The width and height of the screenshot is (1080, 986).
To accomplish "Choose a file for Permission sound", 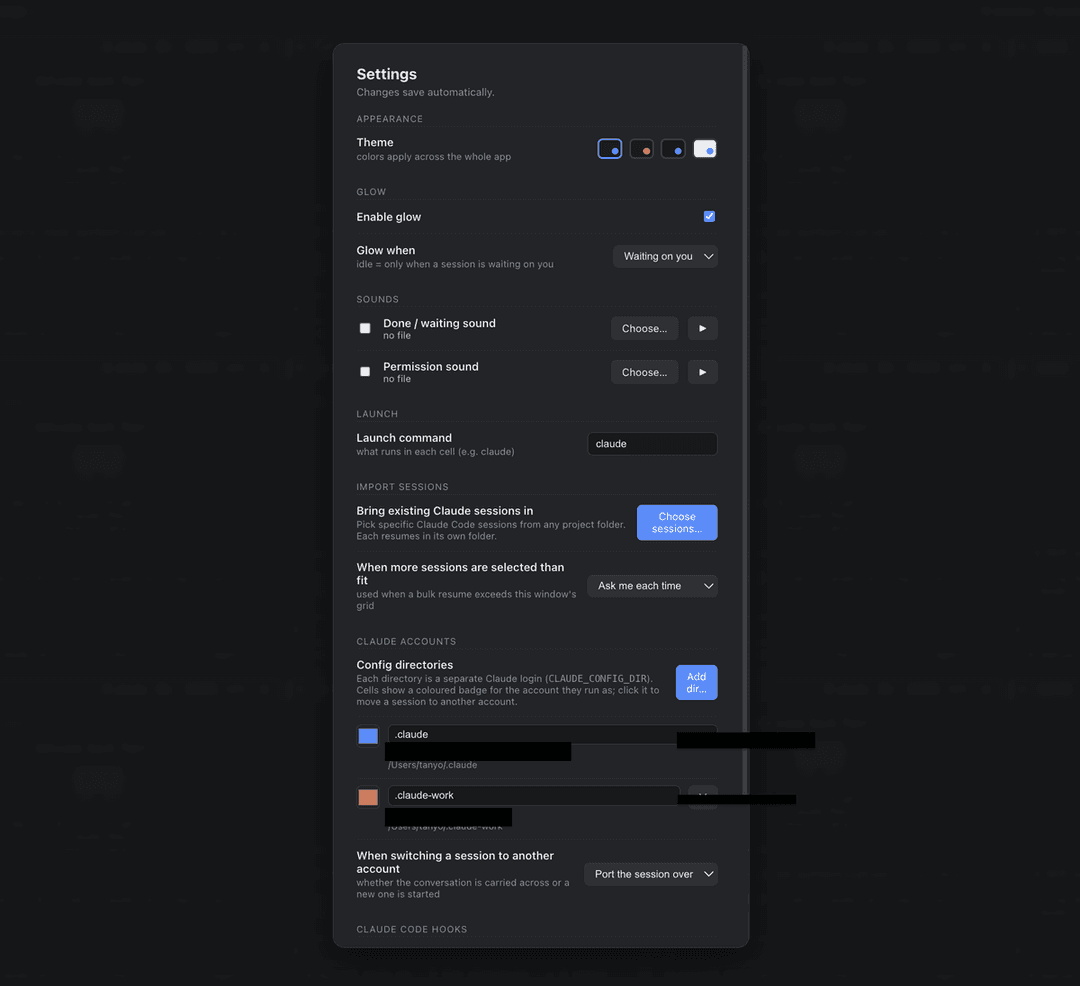I will (645, 372).
